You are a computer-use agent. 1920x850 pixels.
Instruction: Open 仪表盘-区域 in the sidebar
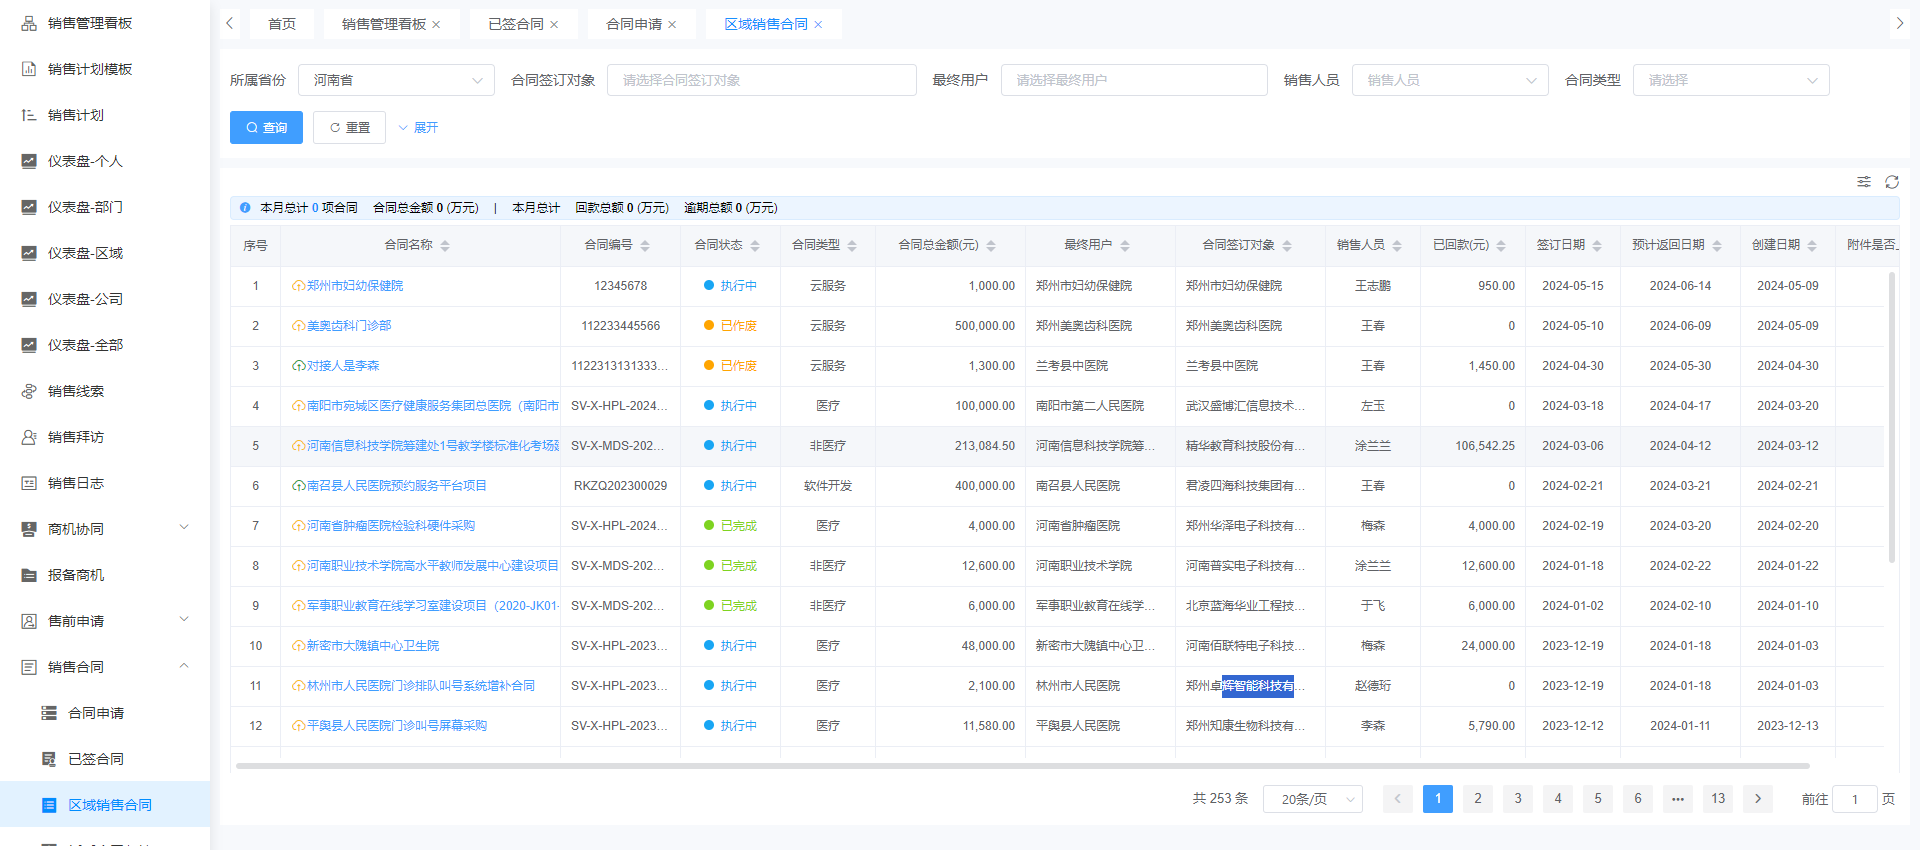(x=85, y=253)
